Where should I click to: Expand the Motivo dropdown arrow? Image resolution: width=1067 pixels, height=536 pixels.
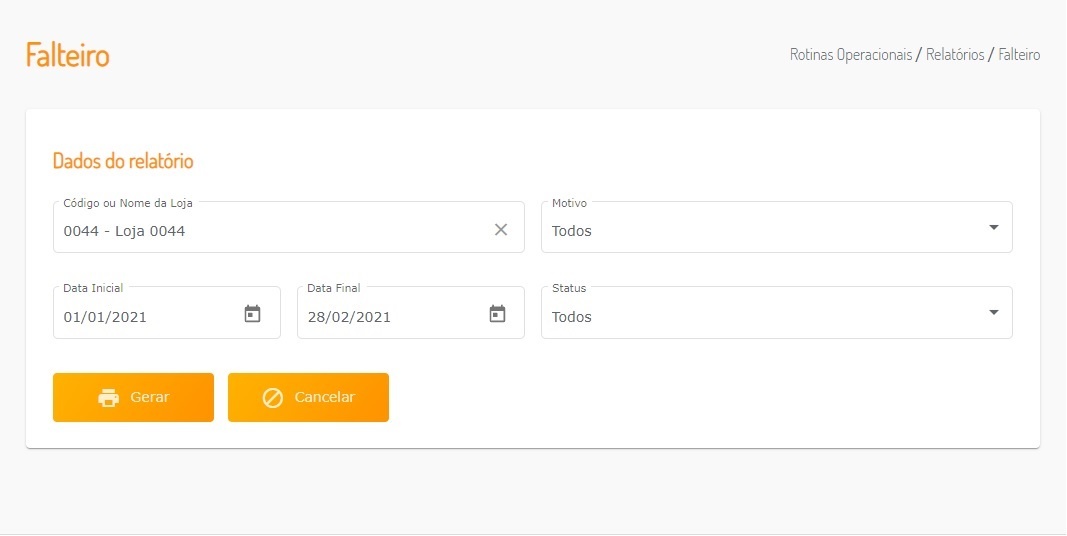pyautogui.click(x=993, y=228)
